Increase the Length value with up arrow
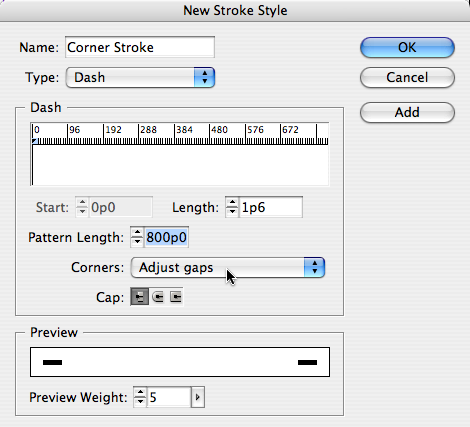Viewport: 470px width, 427px height. click(x=232, y=203)
